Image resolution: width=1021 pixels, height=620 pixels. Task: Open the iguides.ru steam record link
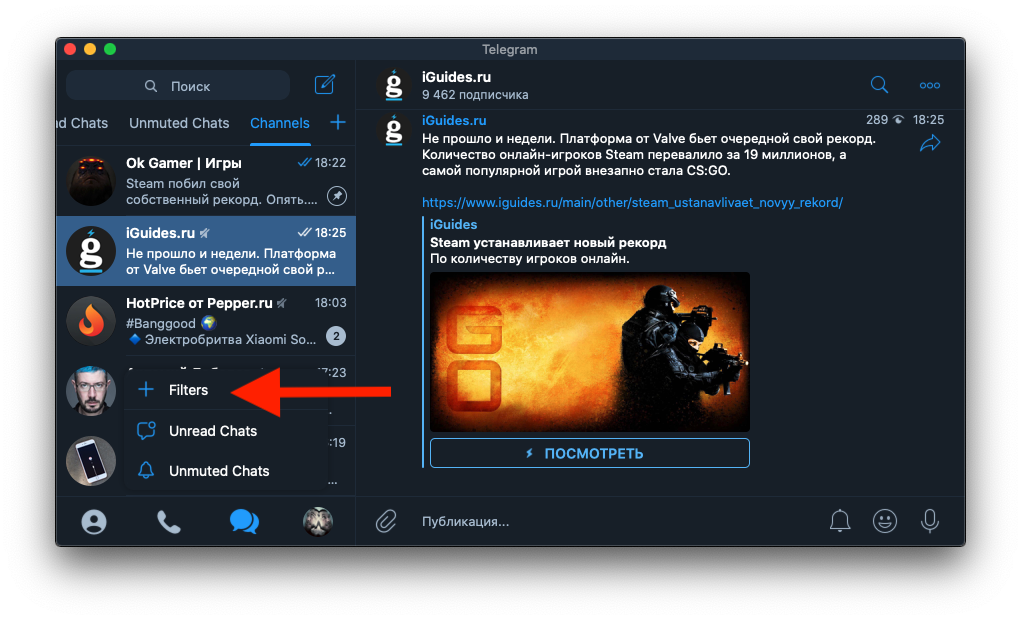click(x=632, y=203)
